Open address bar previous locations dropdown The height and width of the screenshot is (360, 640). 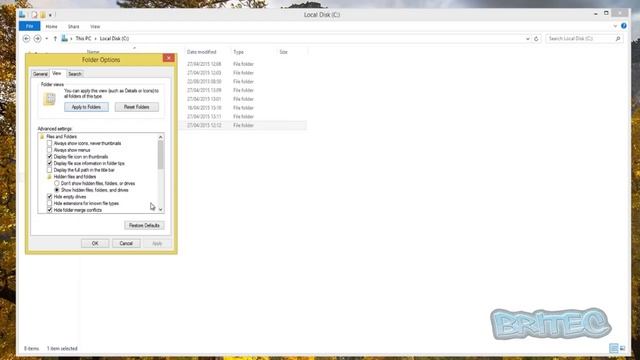(x=527, y=38)
